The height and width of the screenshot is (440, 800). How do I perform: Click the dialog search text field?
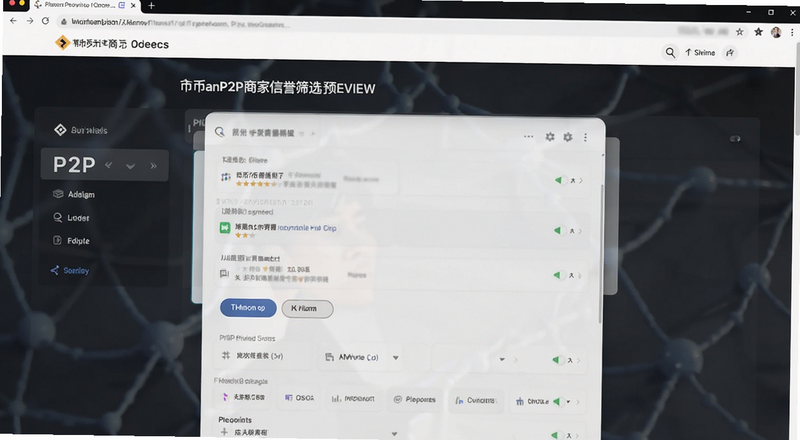point(265,133)
